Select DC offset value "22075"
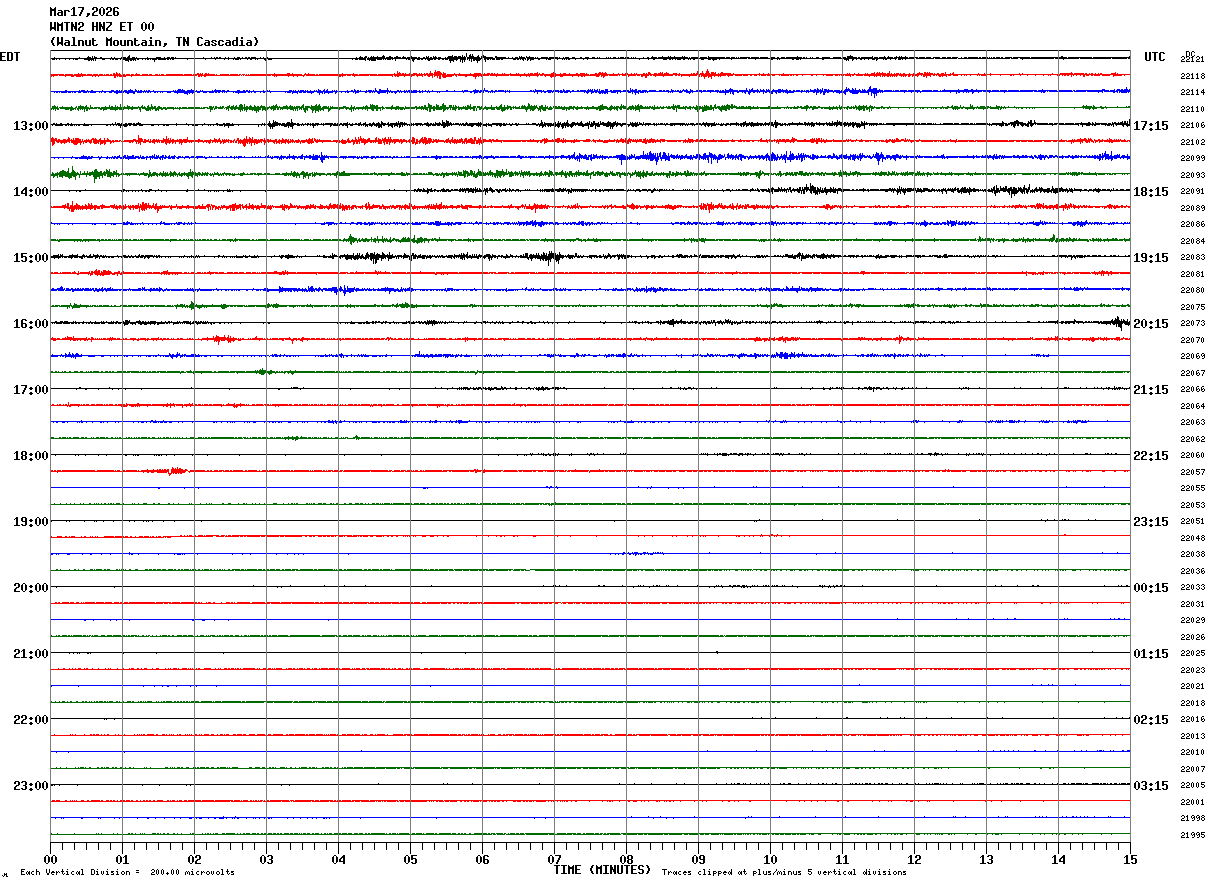This screenshot has height=886, width=1210. 1193,307
